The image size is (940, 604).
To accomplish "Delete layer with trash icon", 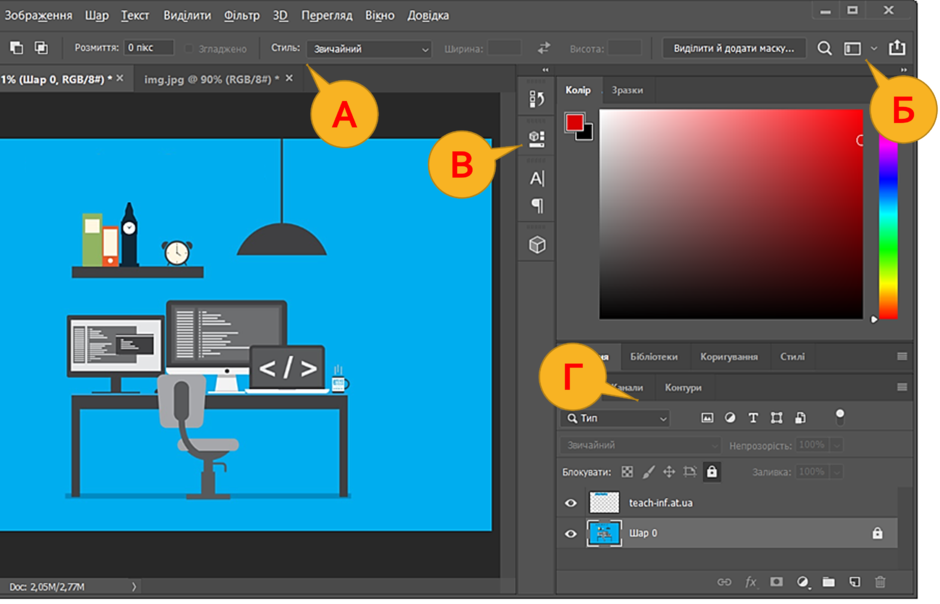I will click(880, 582).
